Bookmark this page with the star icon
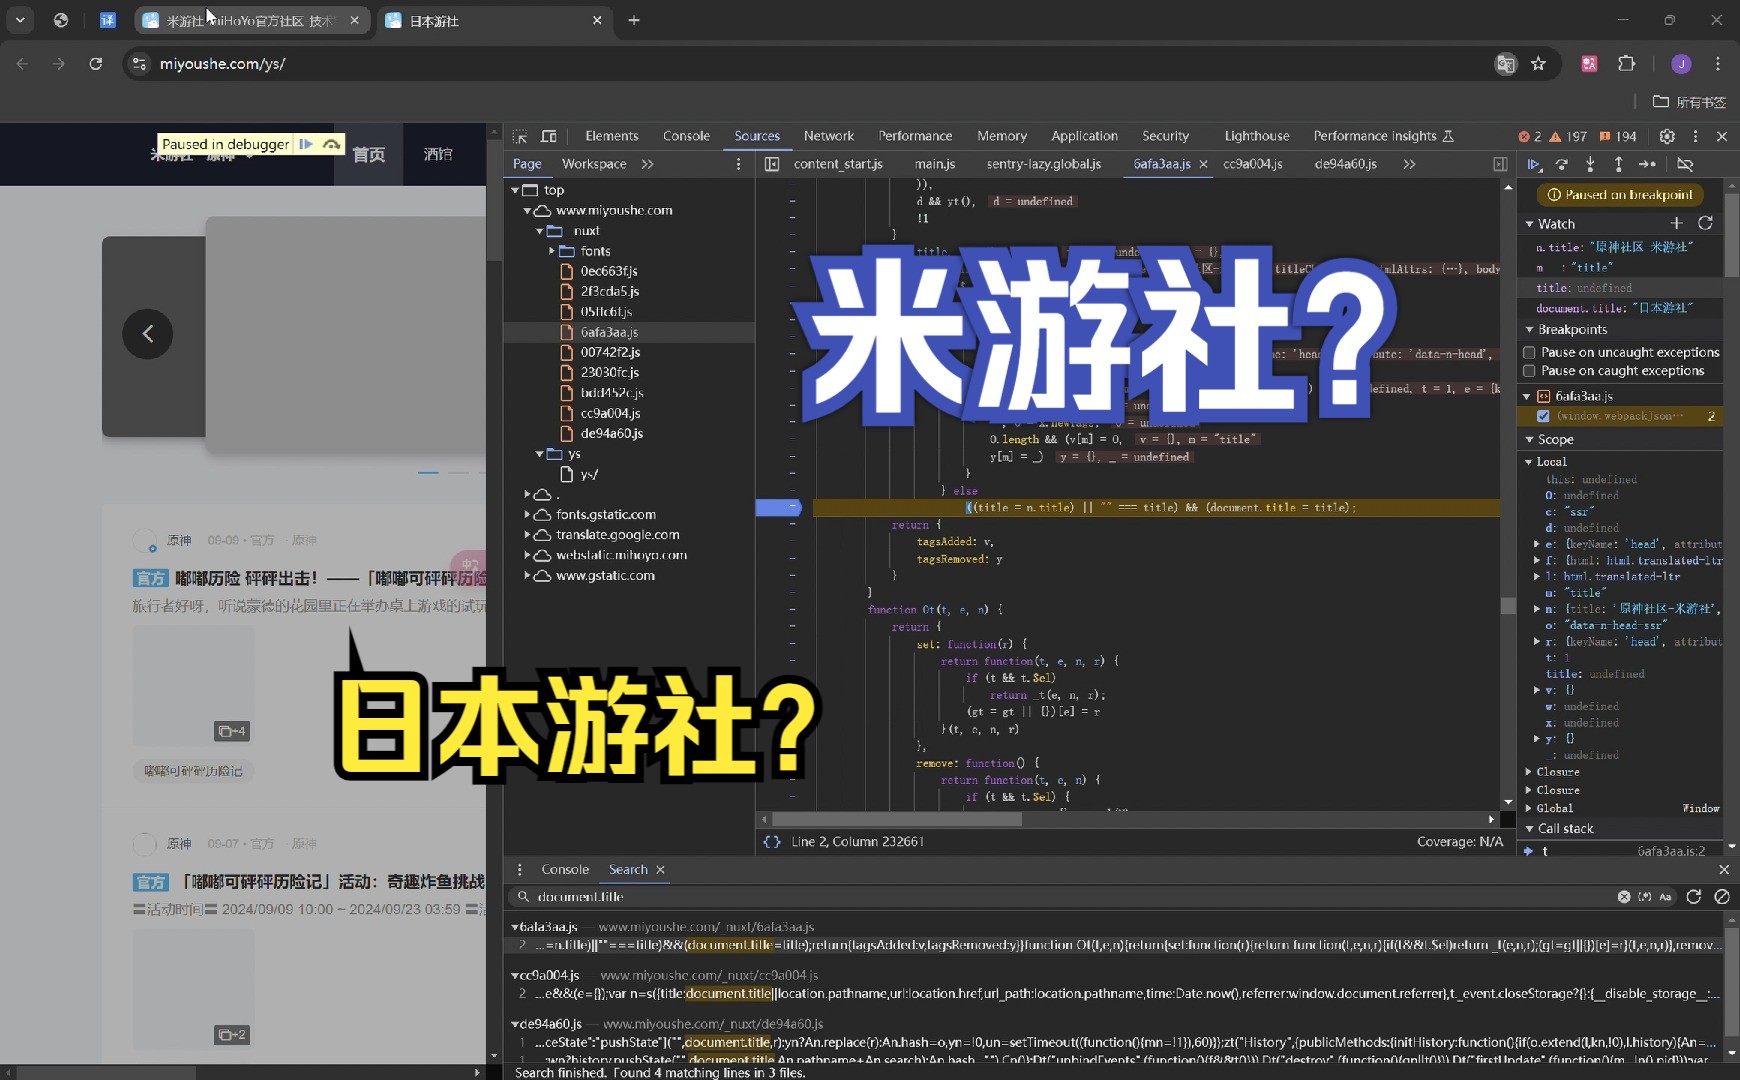The height and width of the screenshot is (1080, 1740). [x=1538, y=64]
